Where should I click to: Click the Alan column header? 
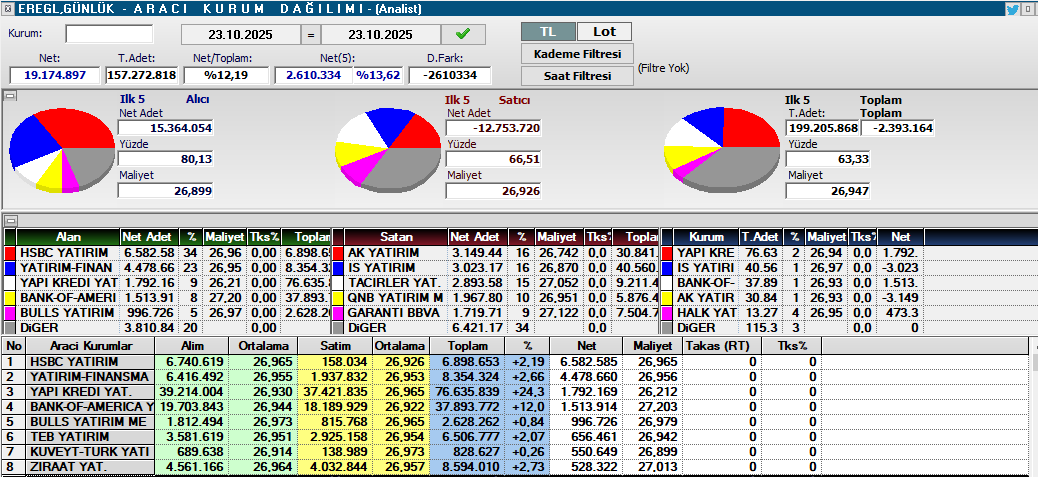coord(68,237)
